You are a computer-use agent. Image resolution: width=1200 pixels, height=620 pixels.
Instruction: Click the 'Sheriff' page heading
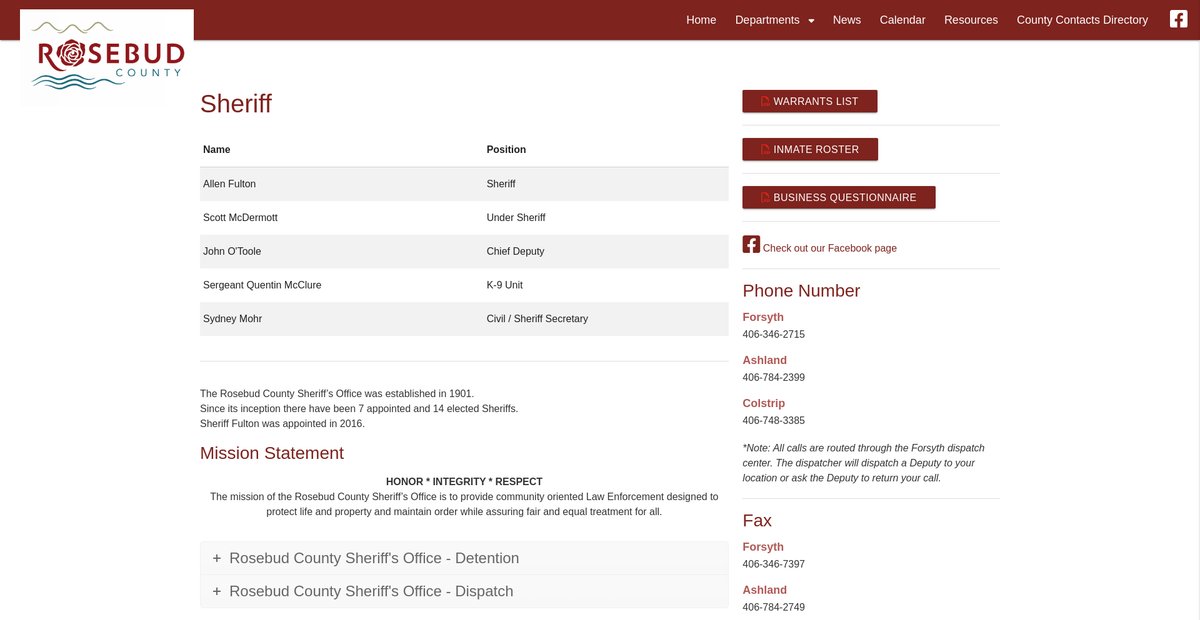tap(236, 104)
